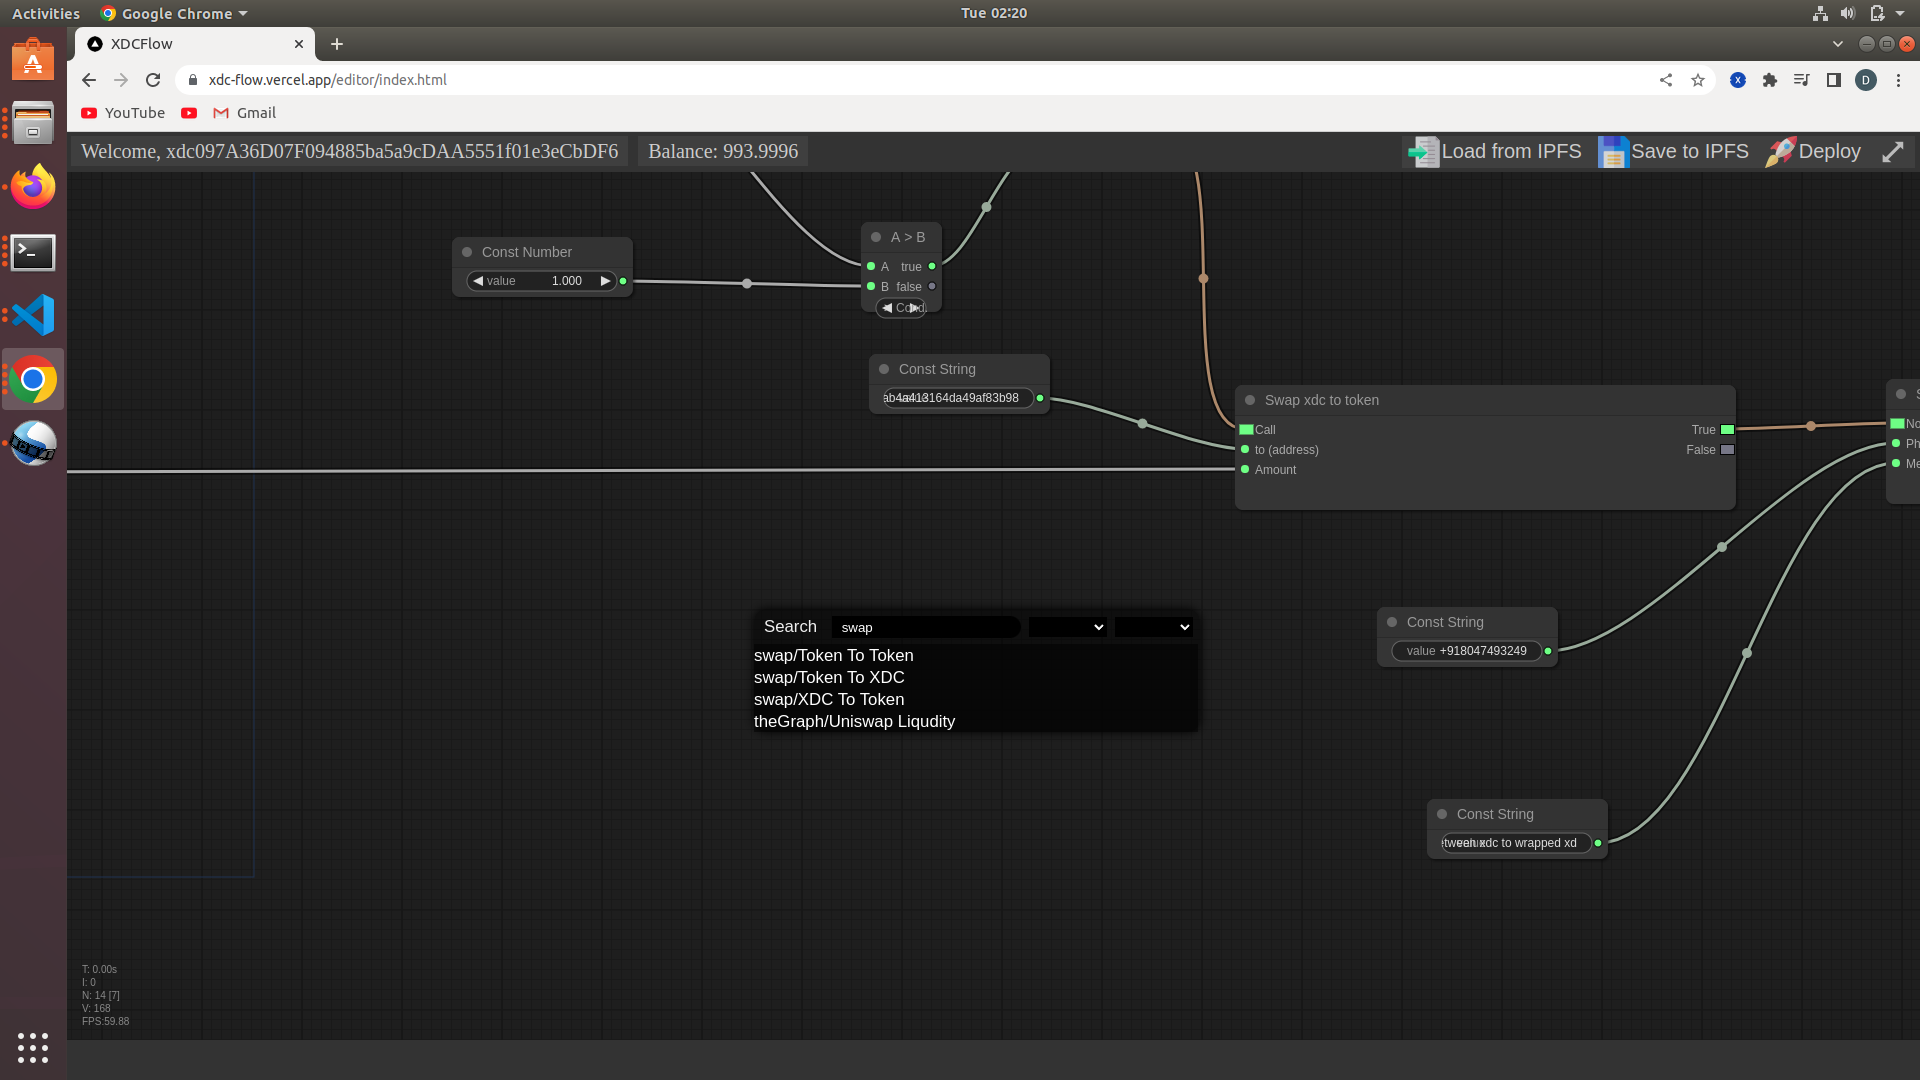Bookmark this page with the star icon
The height and width of the screenshot is (1080, 1920).
(1698, 80)
